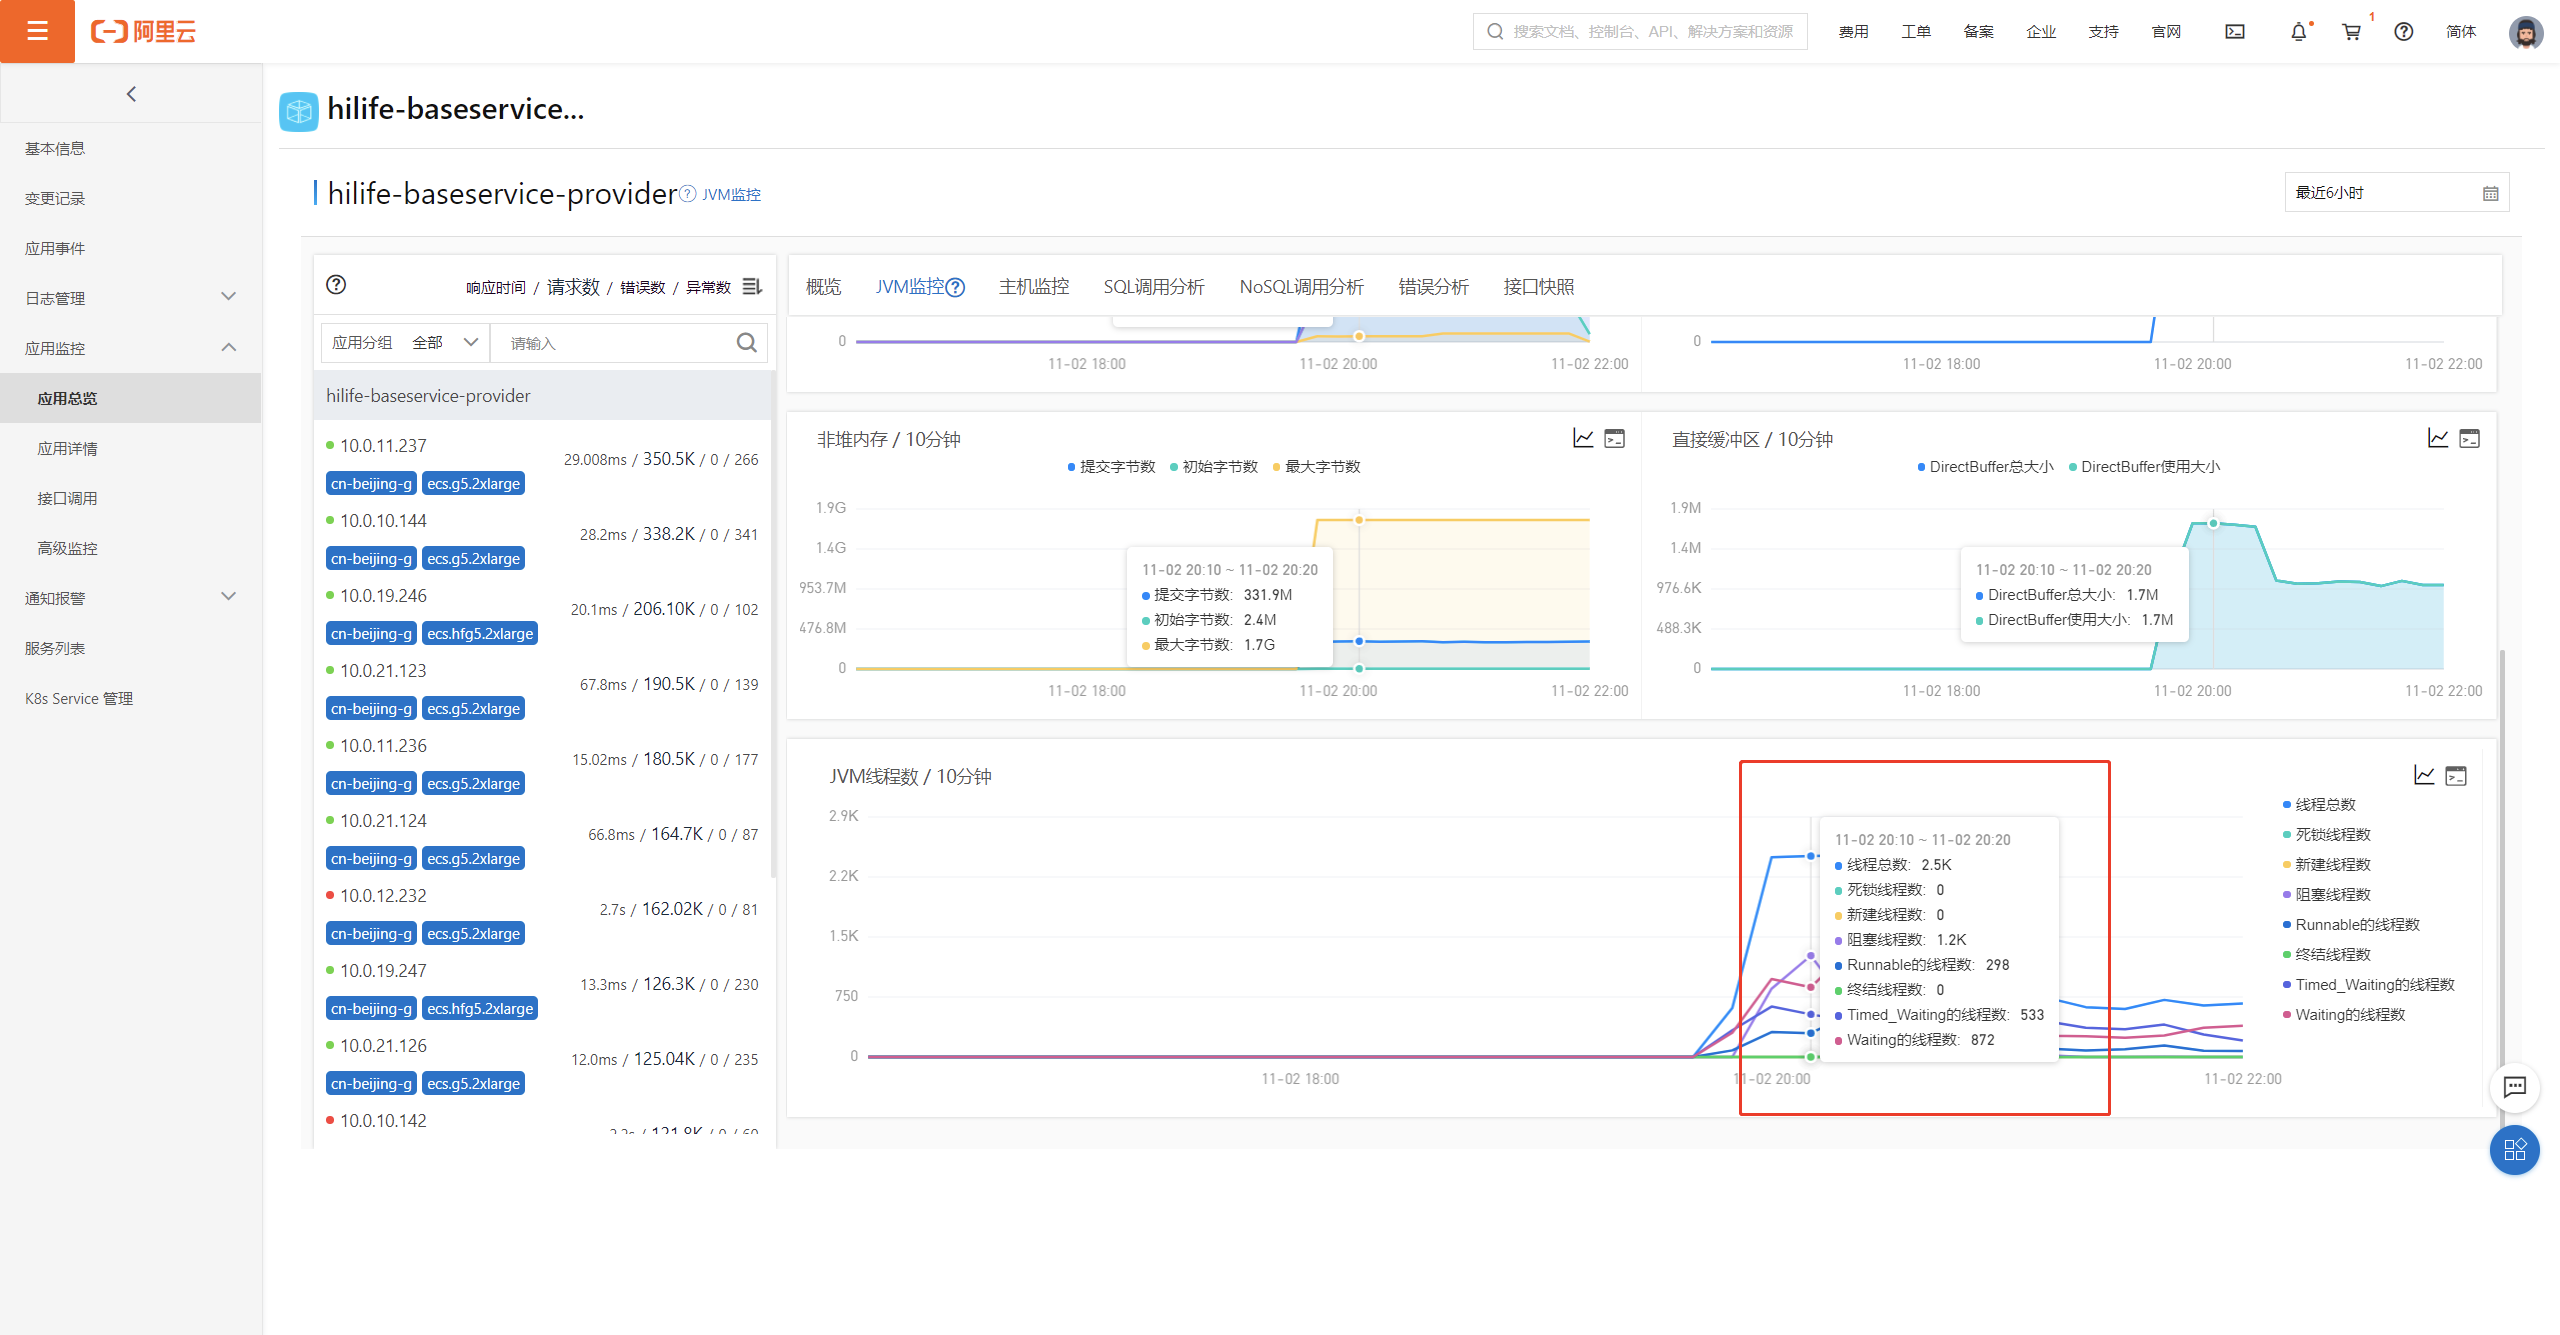The height and width of the screenshot is (1335, 2560).
Task: Click the notification bell icon
Action: tap(2298, 32)
